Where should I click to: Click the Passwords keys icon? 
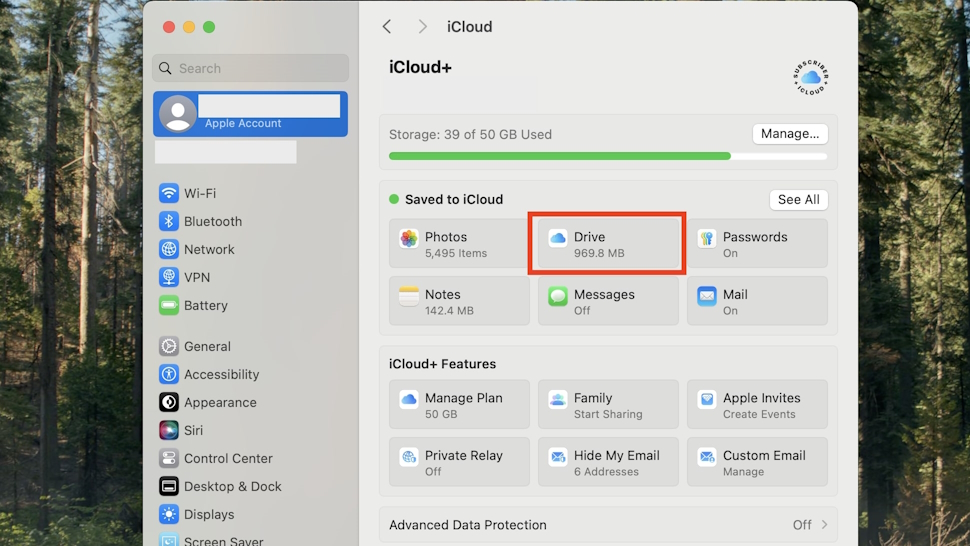coord(706,238)
